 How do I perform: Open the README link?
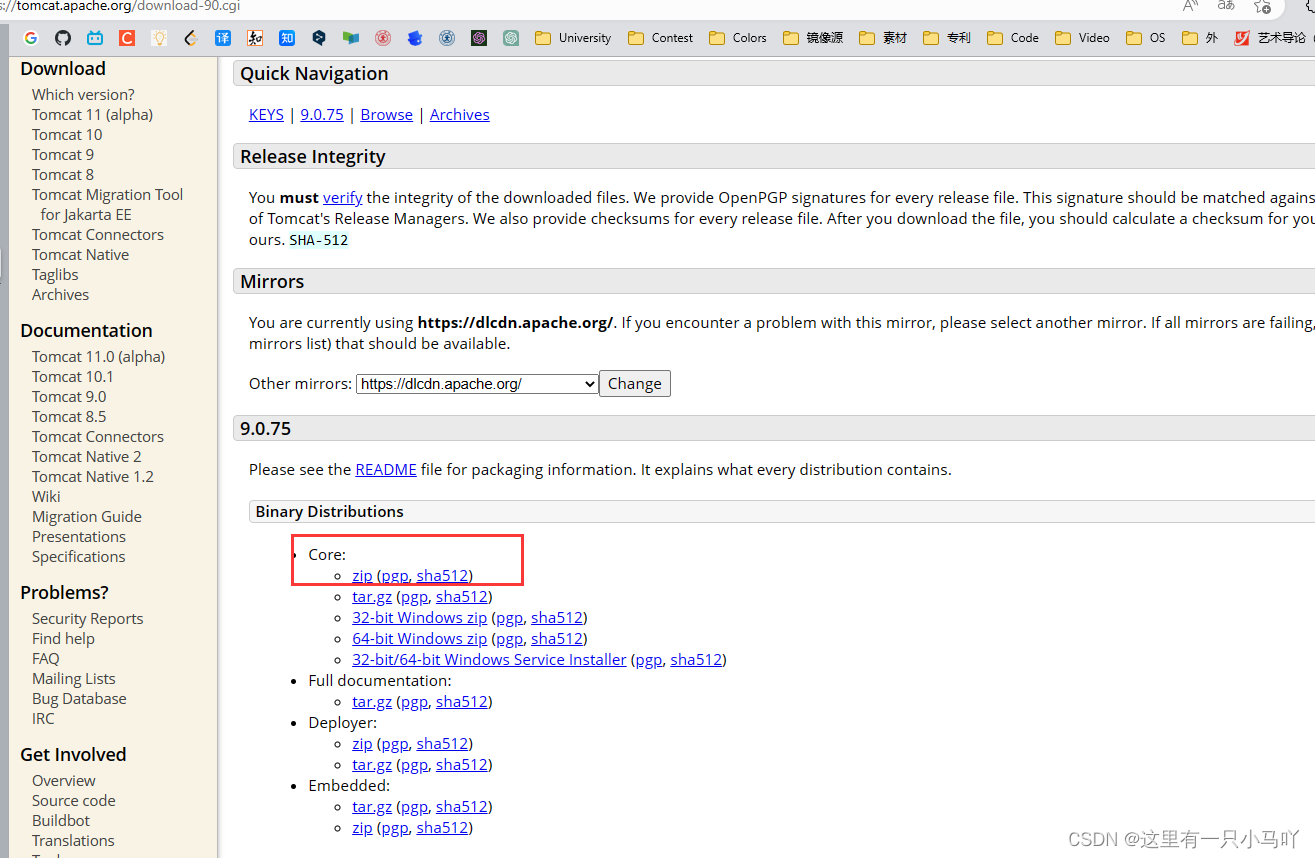tap(386, 470)
